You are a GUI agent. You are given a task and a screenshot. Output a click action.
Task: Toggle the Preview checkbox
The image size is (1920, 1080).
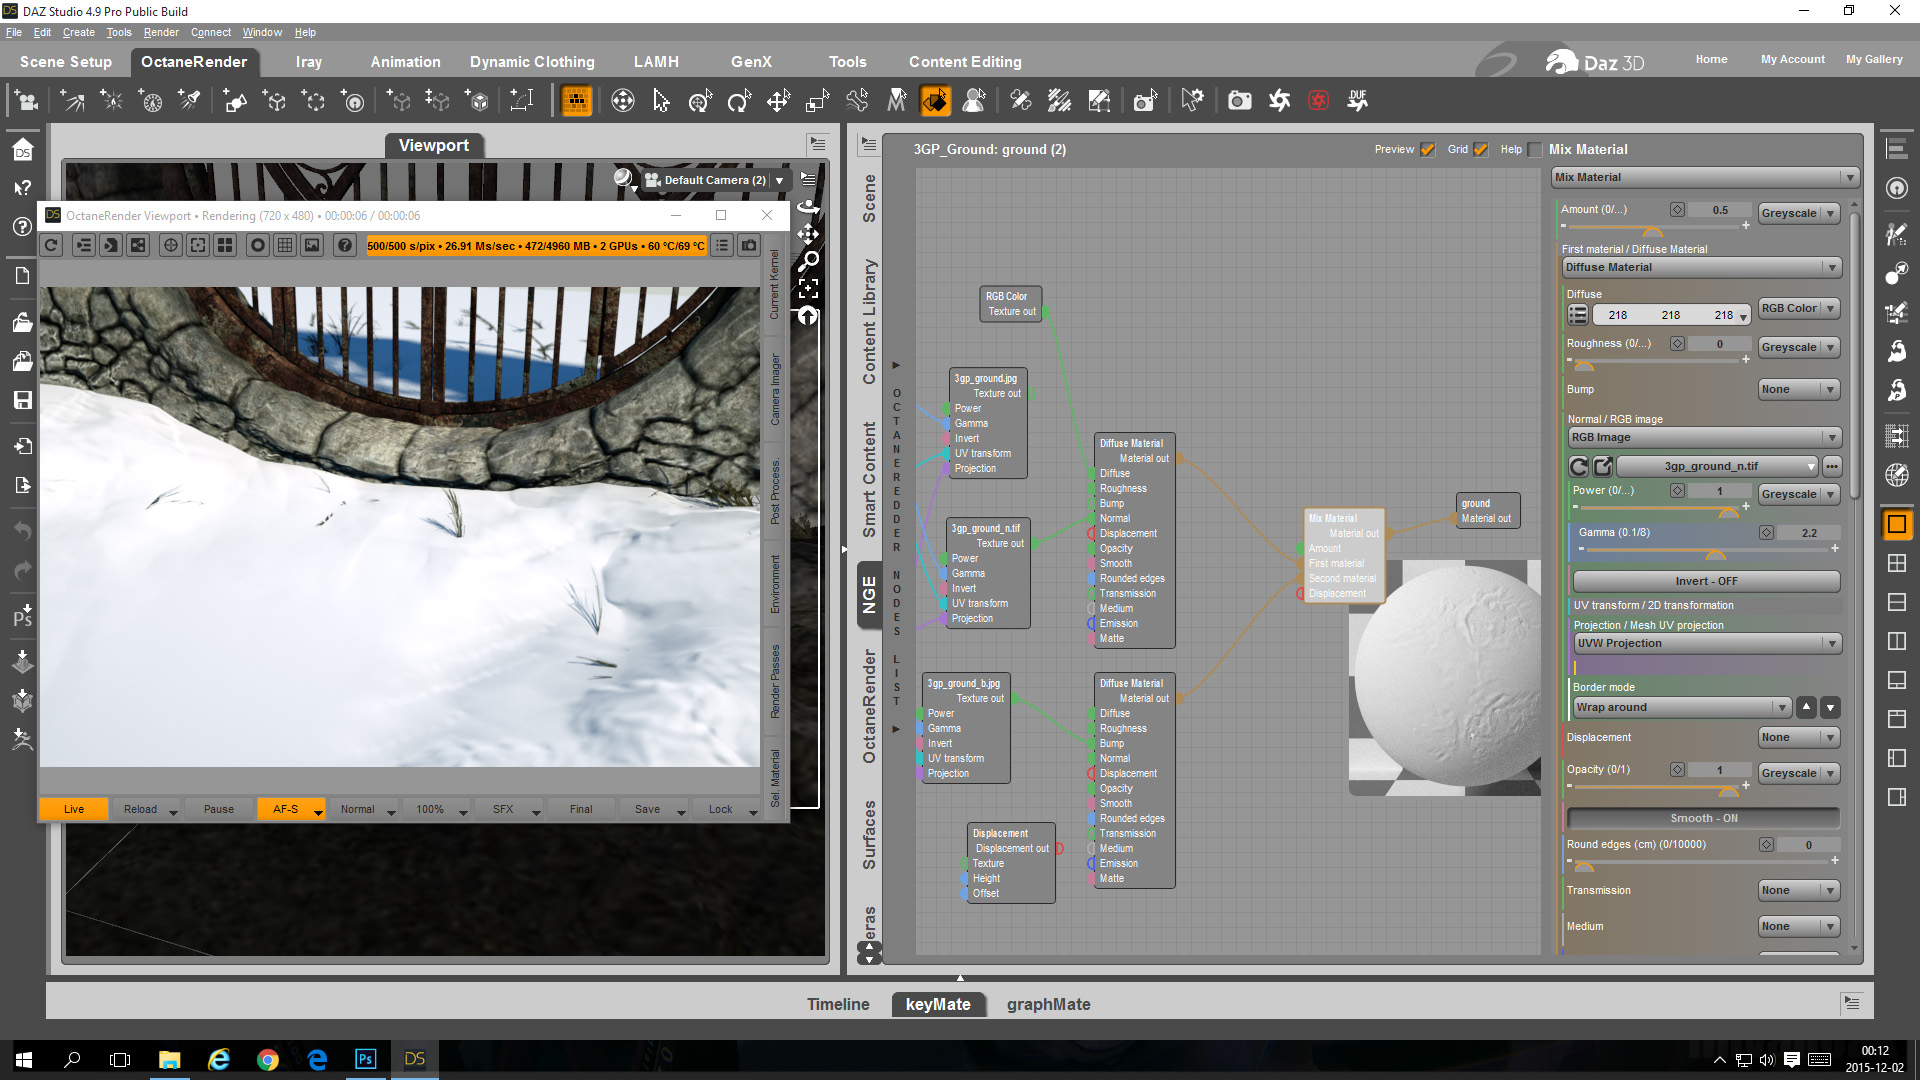(1428, 150)
